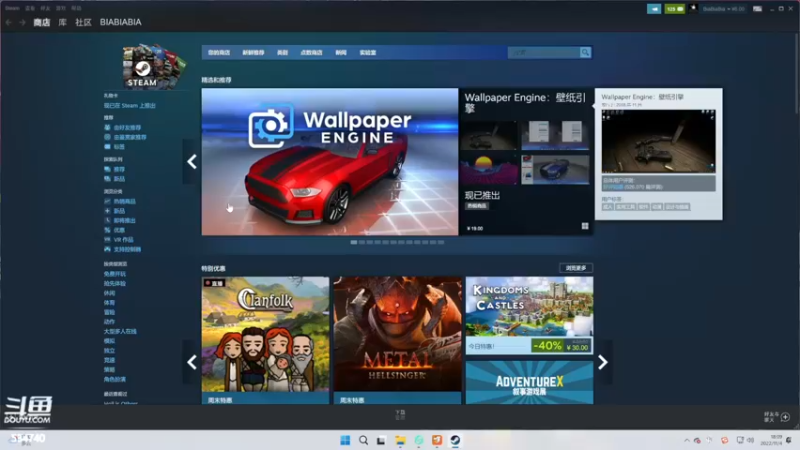800x450 pixels.
Task: Expand the BiaBiaBia account dropdown
Action: [x=723, y=9]
